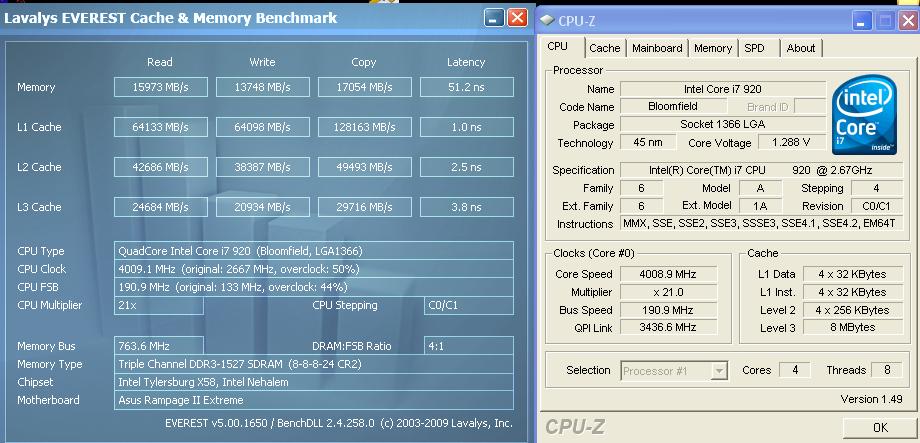Minimize the EVEREST benchmark window

point(494,18)
